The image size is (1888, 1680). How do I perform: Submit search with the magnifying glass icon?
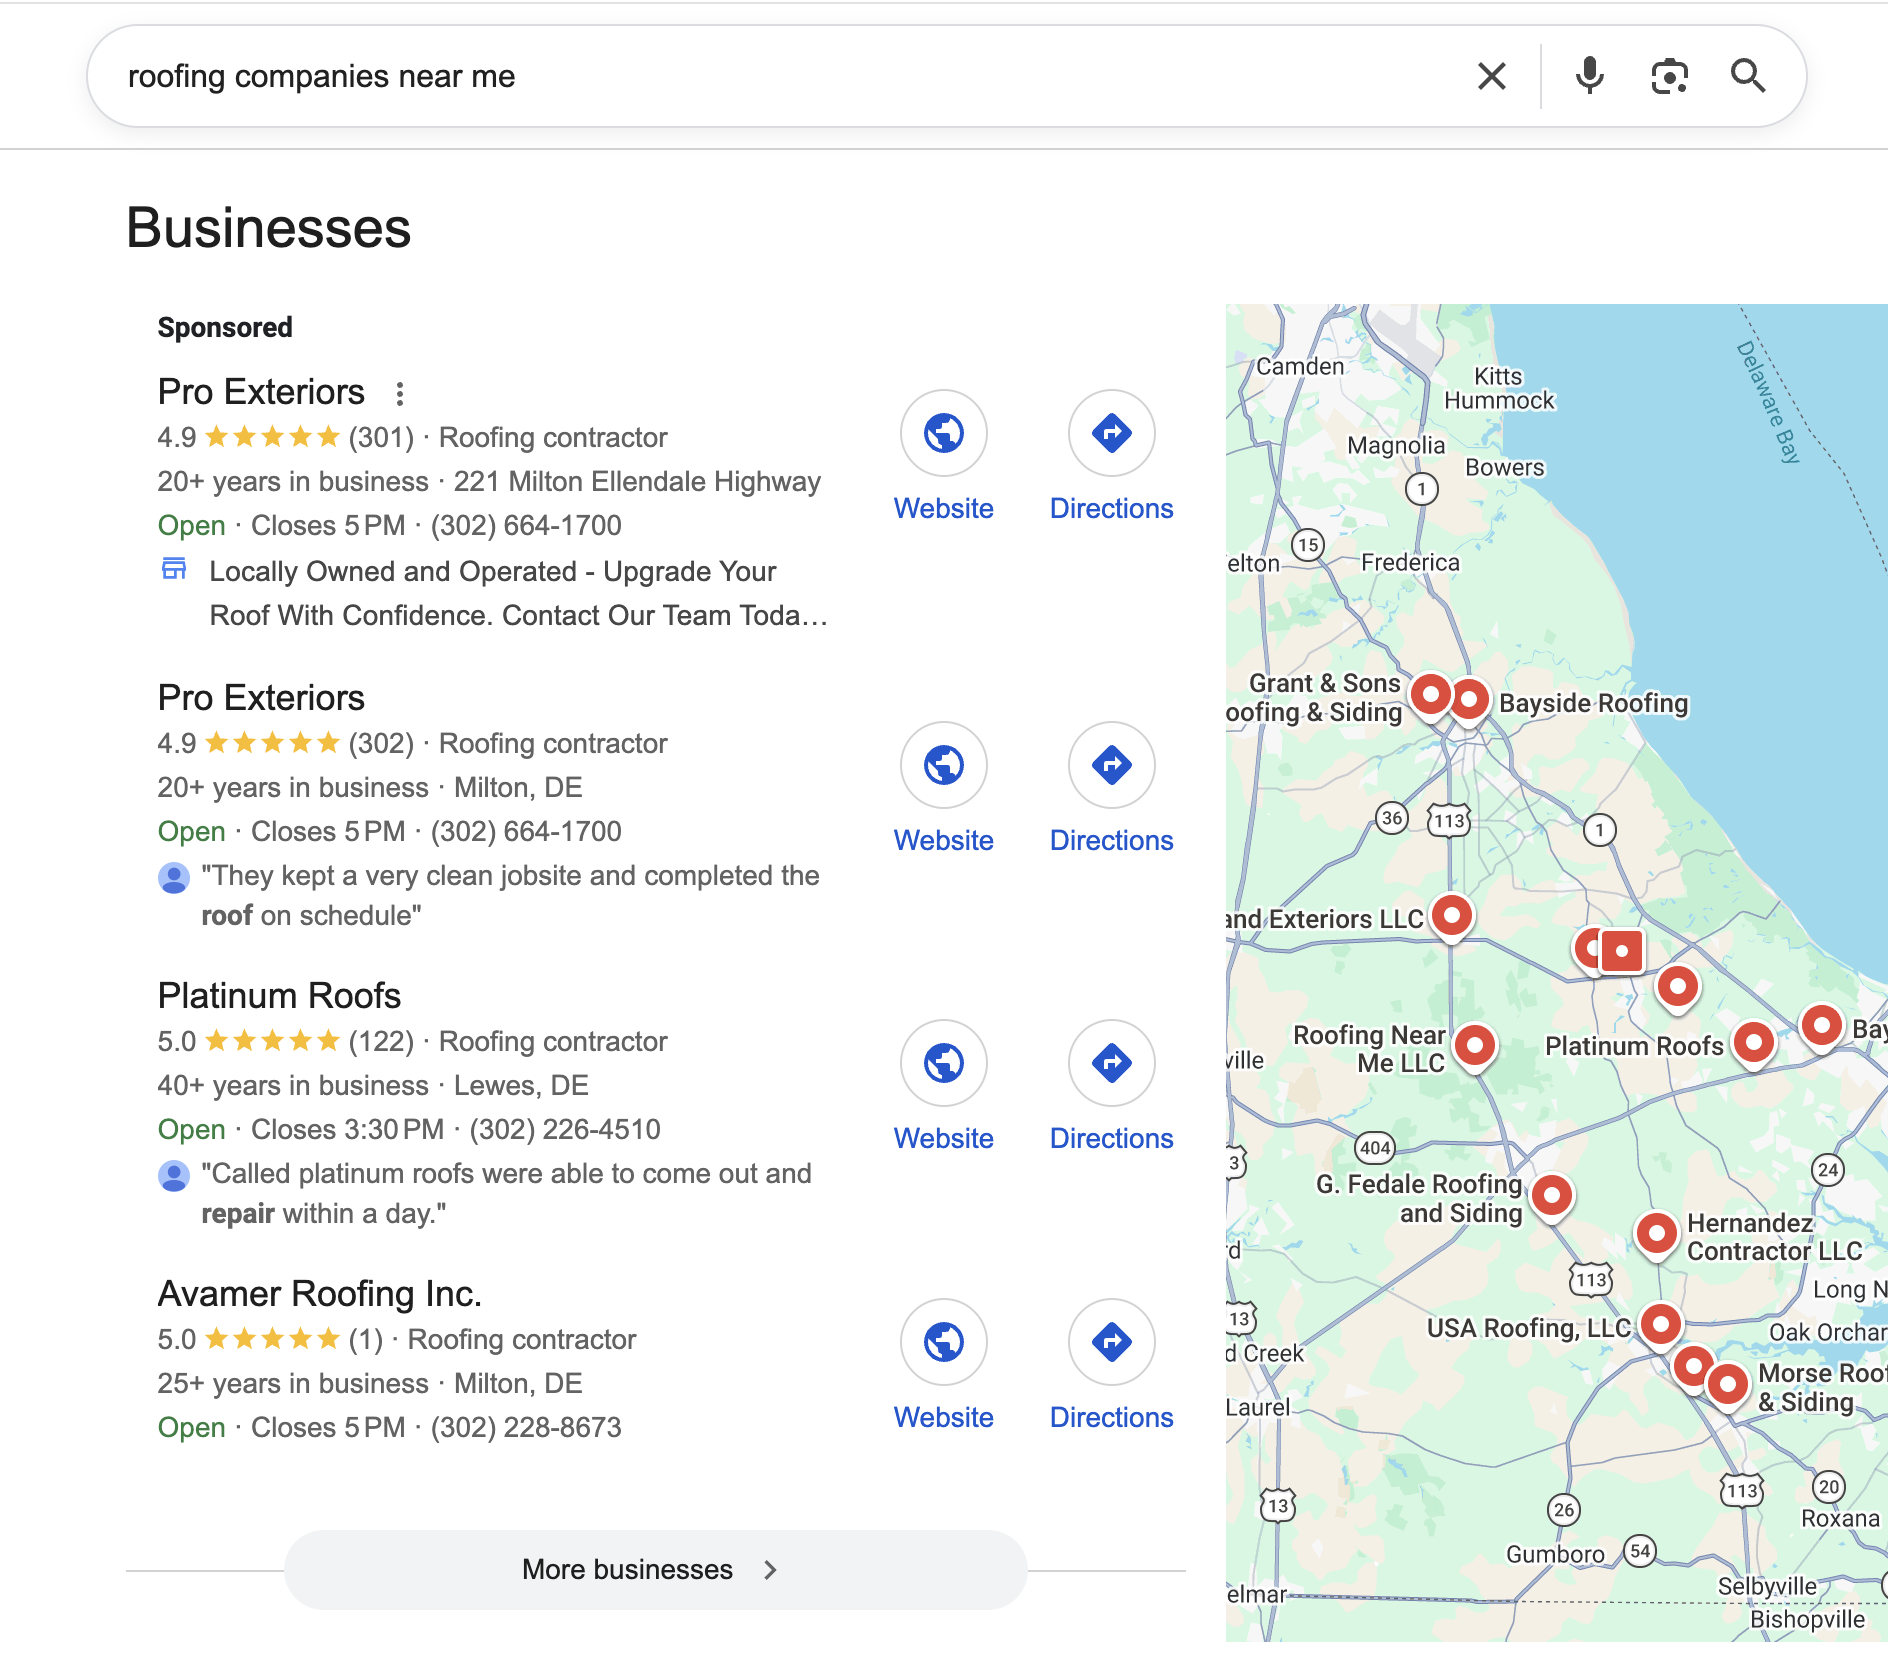(1748, 76)
